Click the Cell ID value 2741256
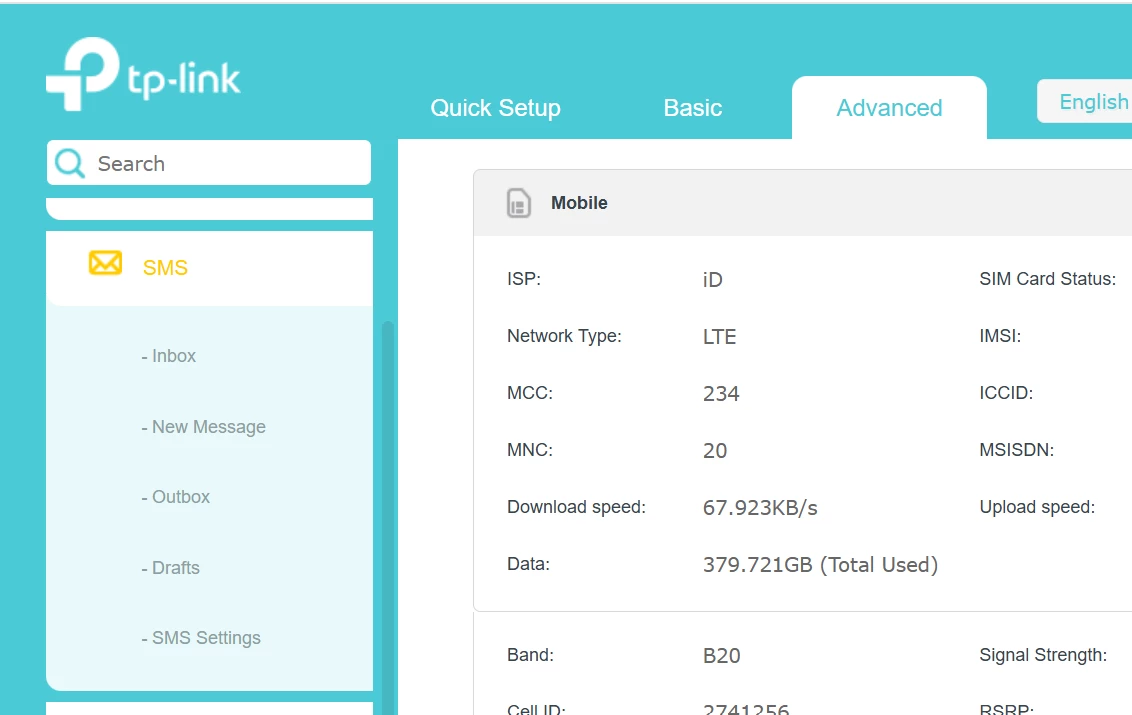The width and height of the screenshot is (1132, 715). [x=746, y=708]
